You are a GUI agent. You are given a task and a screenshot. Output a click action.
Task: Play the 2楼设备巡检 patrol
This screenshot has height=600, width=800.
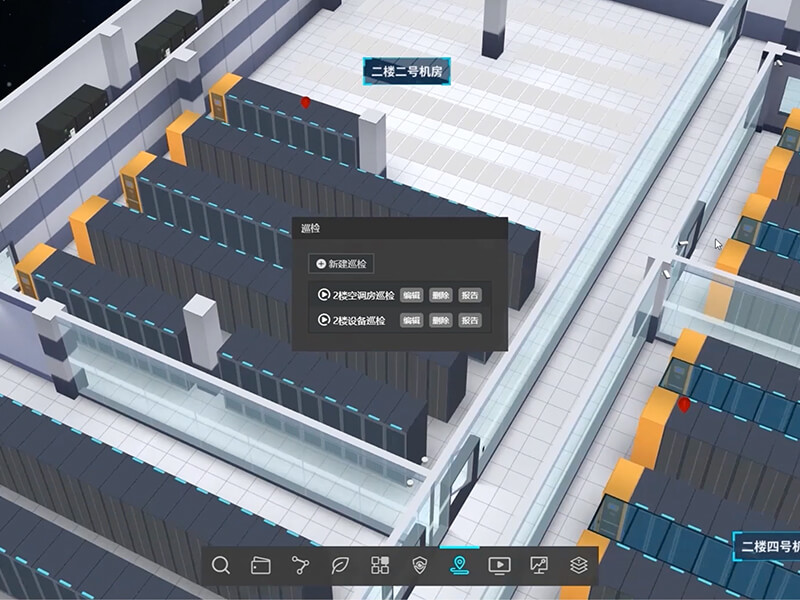pyautogui.click(x=323, y=320)
